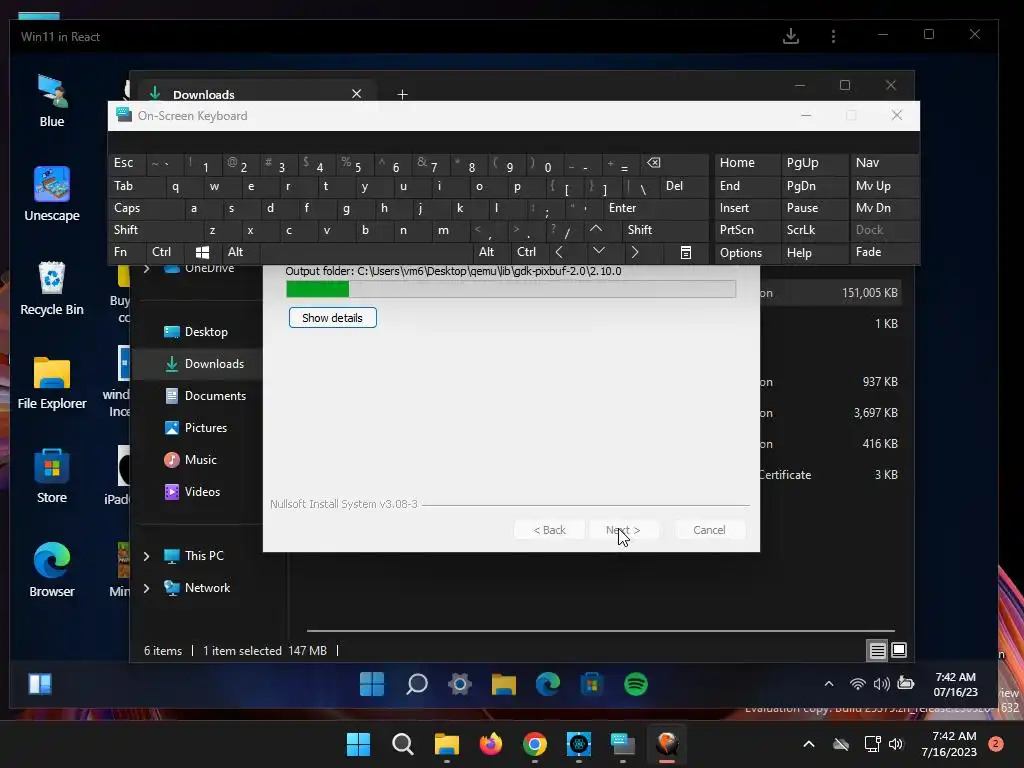Open Firefox on host taskbar

[490, 744]
